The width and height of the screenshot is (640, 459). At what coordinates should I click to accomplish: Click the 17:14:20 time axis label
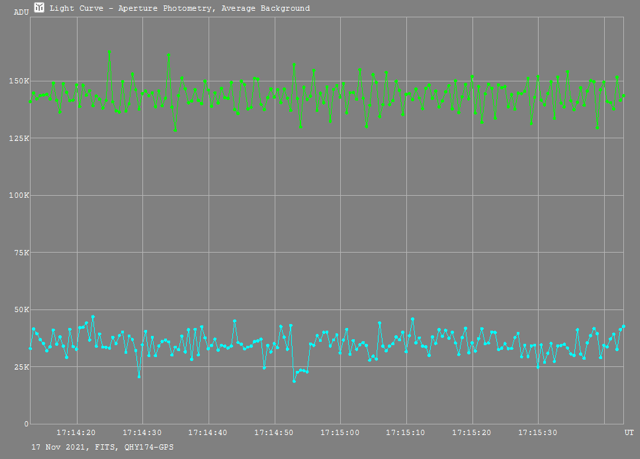click(x=76, y=432)
